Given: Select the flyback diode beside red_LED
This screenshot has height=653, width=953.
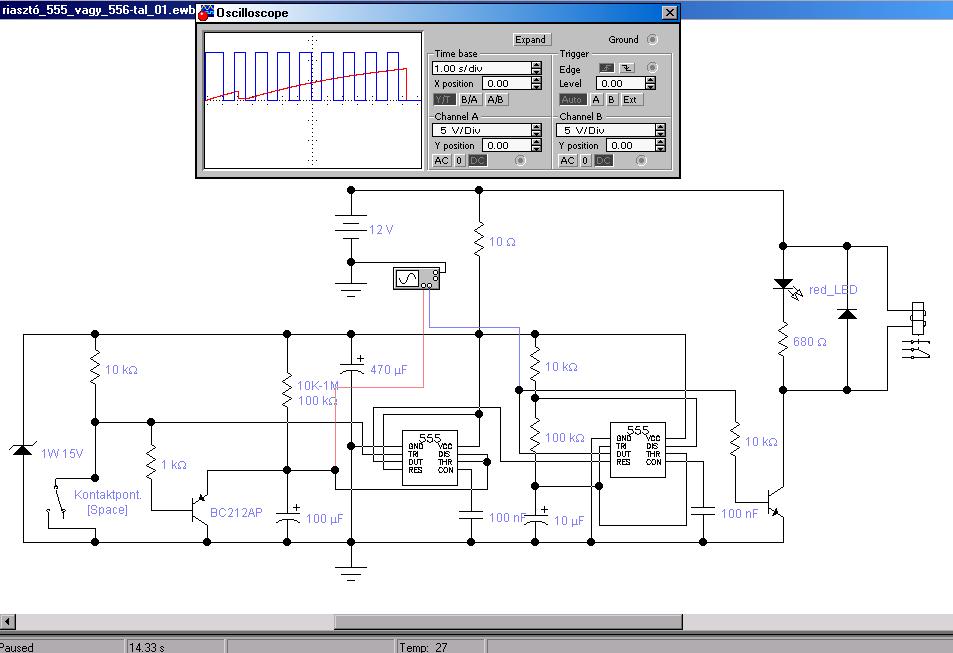Looking at the screenshot, I should pos(847,314).
